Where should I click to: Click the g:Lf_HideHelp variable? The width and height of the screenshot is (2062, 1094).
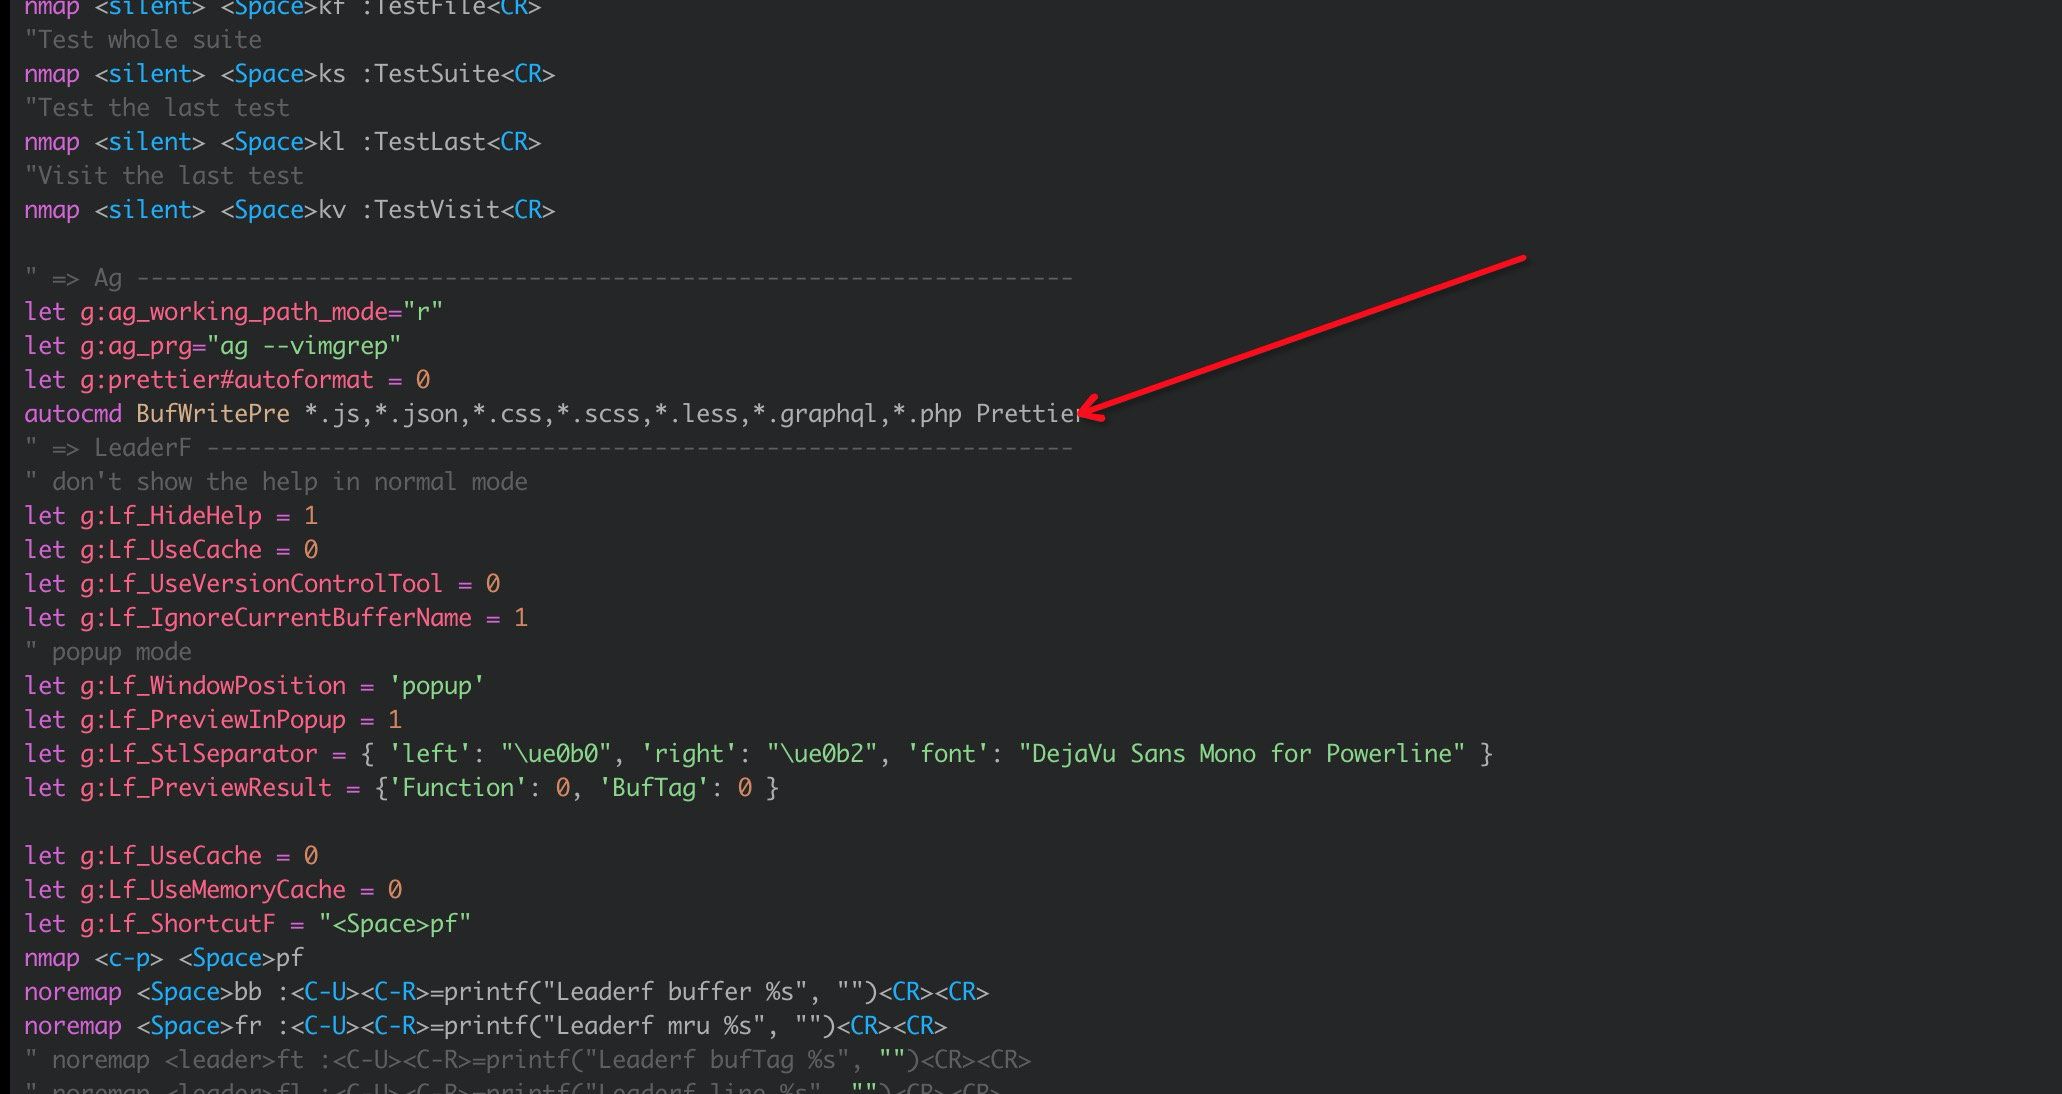(x=170, y=516)
